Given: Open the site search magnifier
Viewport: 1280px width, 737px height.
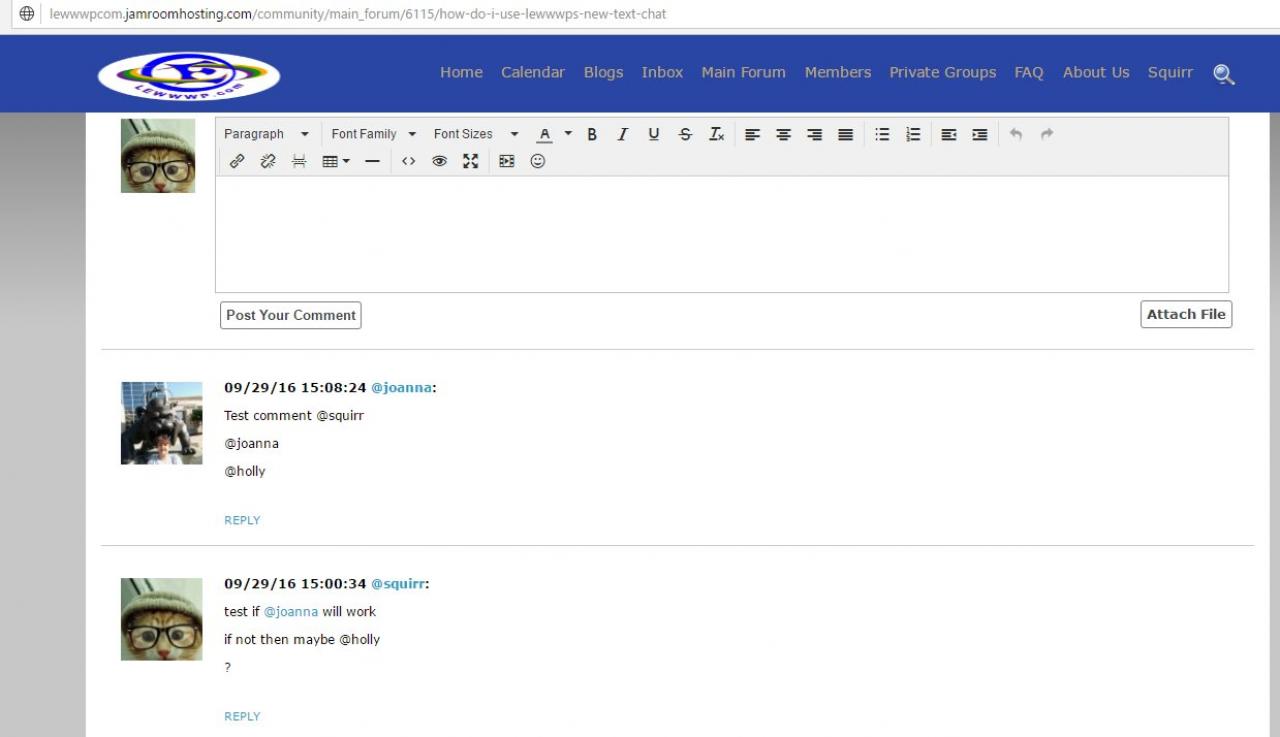Looking at the screenshot, I should coord(1224,74).
